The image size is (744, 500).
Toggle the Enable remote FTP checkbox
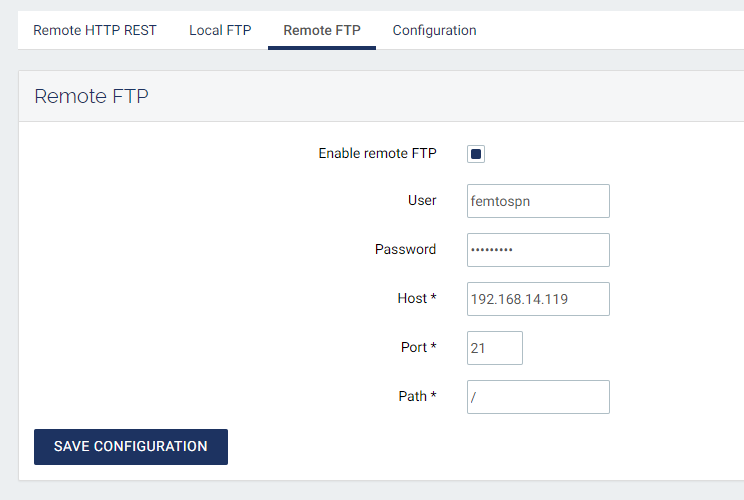pos(476,154)
